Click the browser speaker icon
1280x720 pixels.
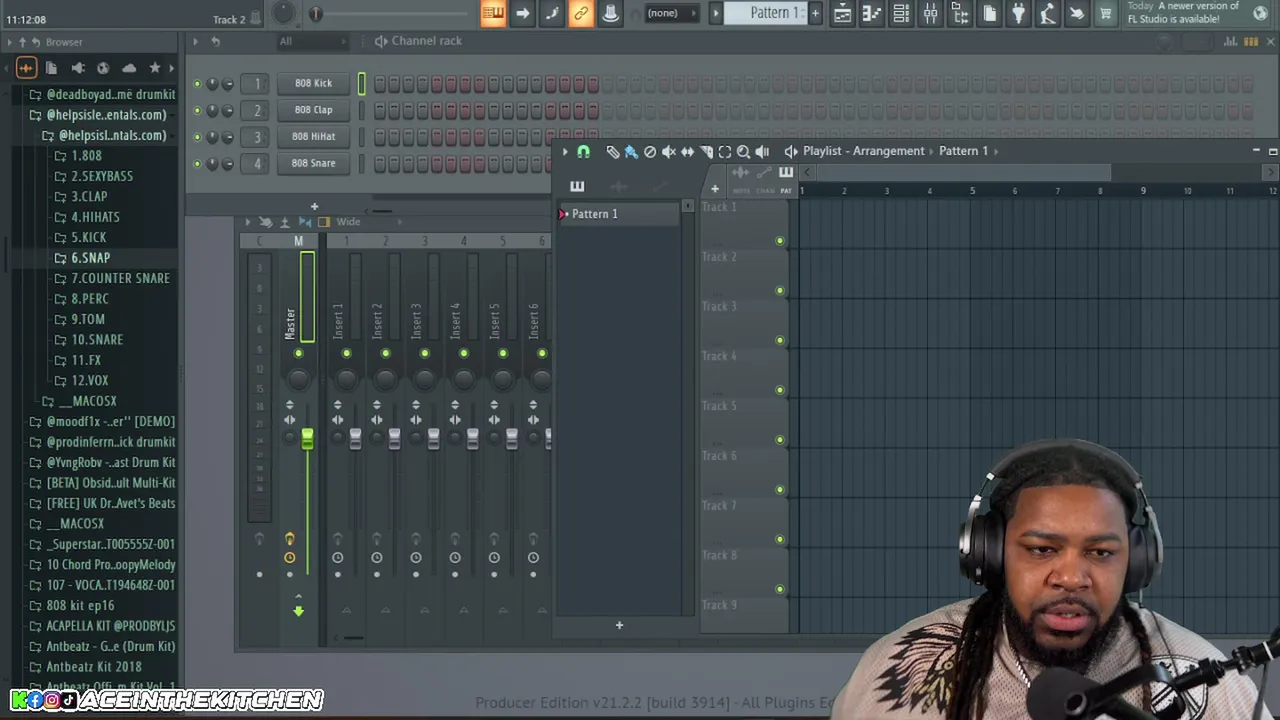78,67
